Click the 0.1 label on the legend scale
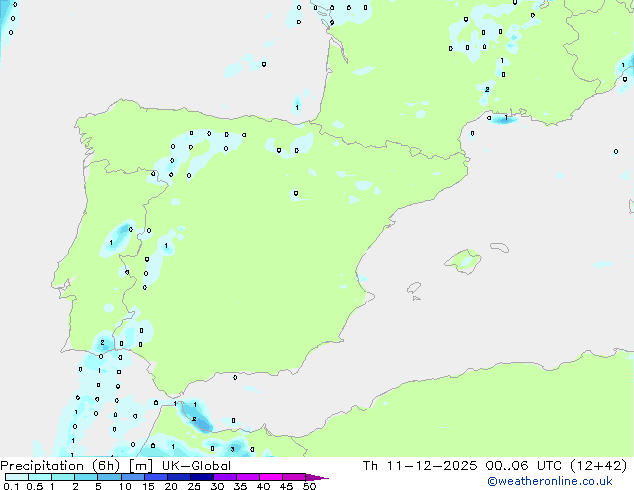Image resolution: width=634 pixels, height=490 pixels. click(10, 487)
